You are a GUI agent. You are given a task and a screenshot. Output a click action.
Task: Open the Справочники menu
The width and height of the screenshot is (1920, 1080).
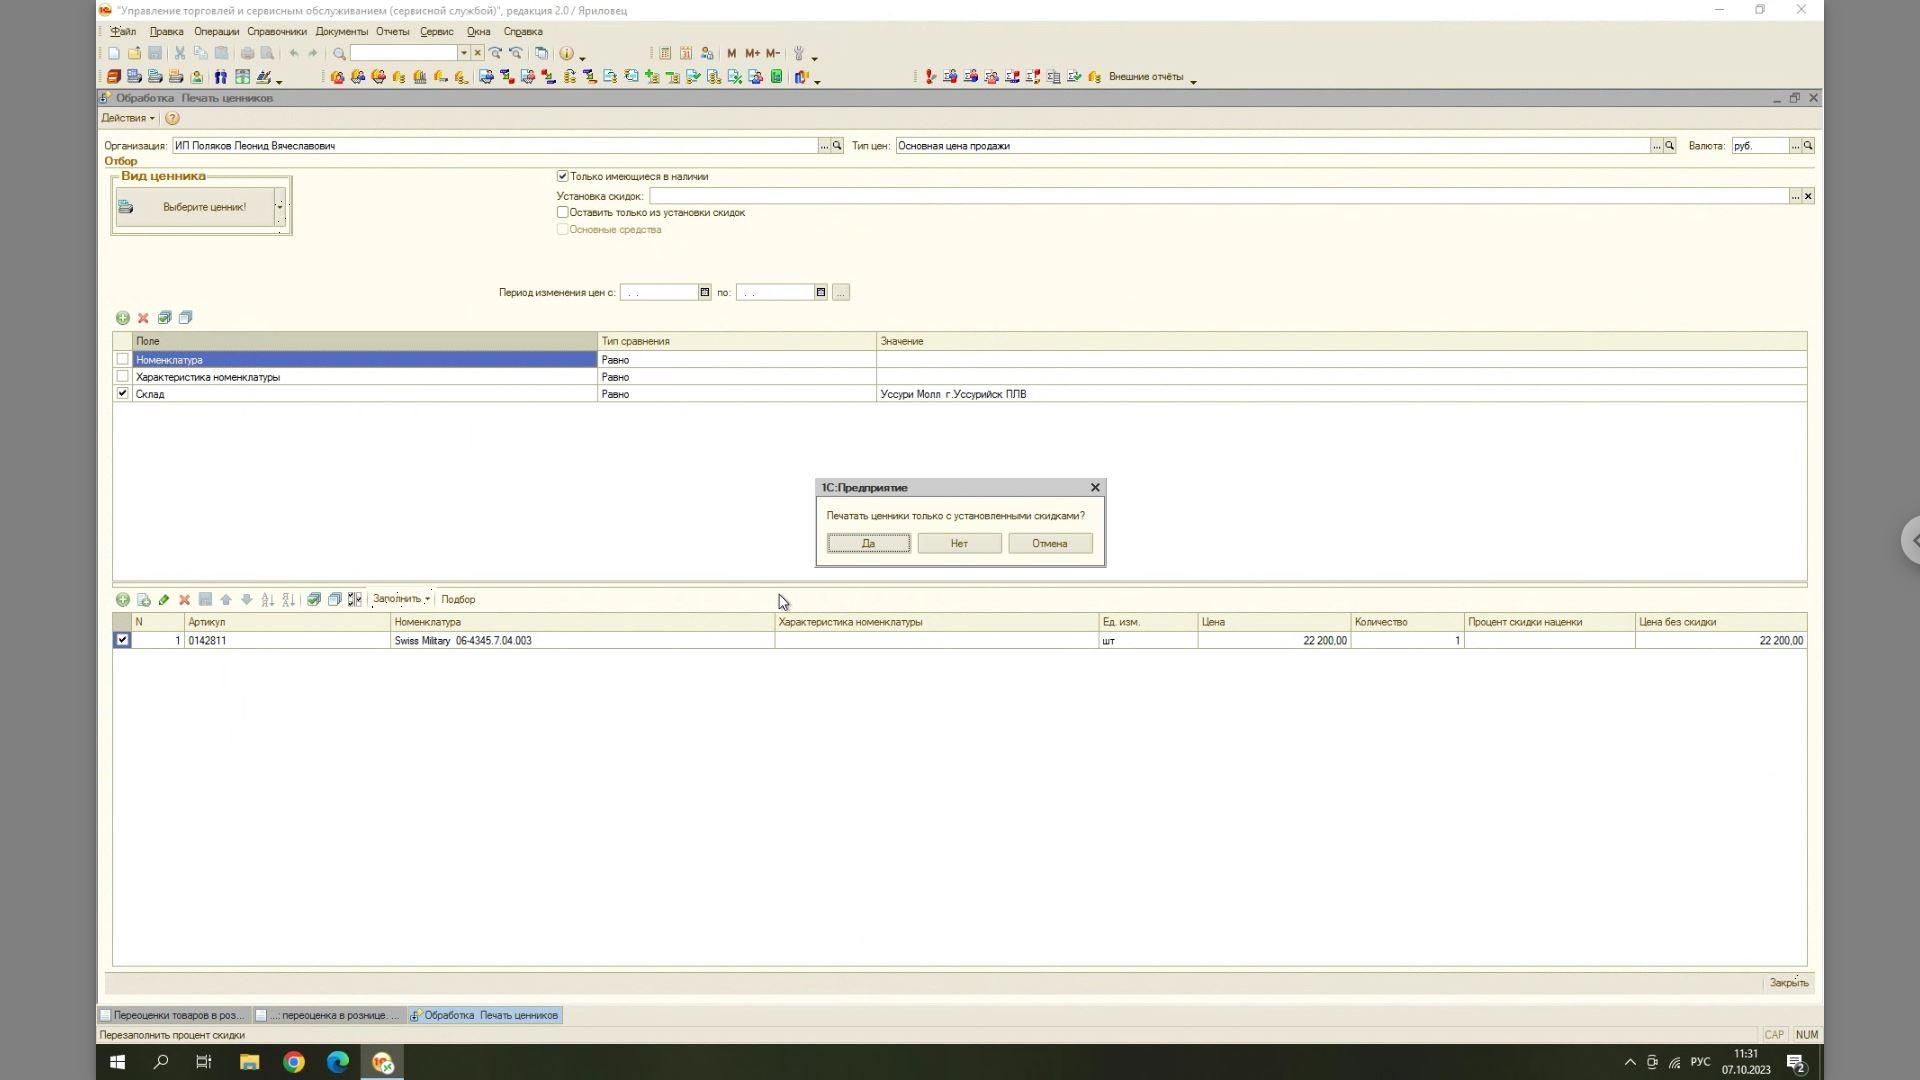click(x=277, y=32)
